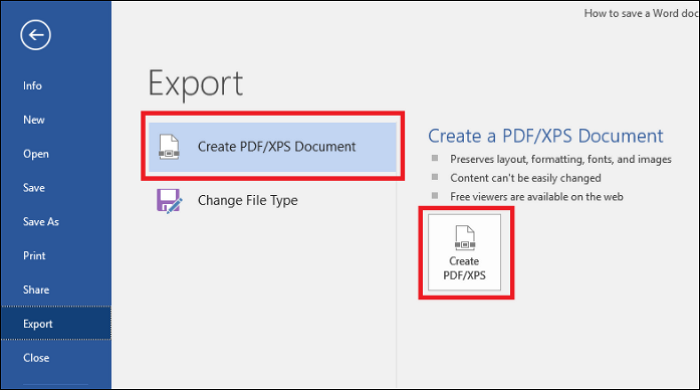Open the Share page
Screen dimensions: 700x390
(x=36, y=290)
